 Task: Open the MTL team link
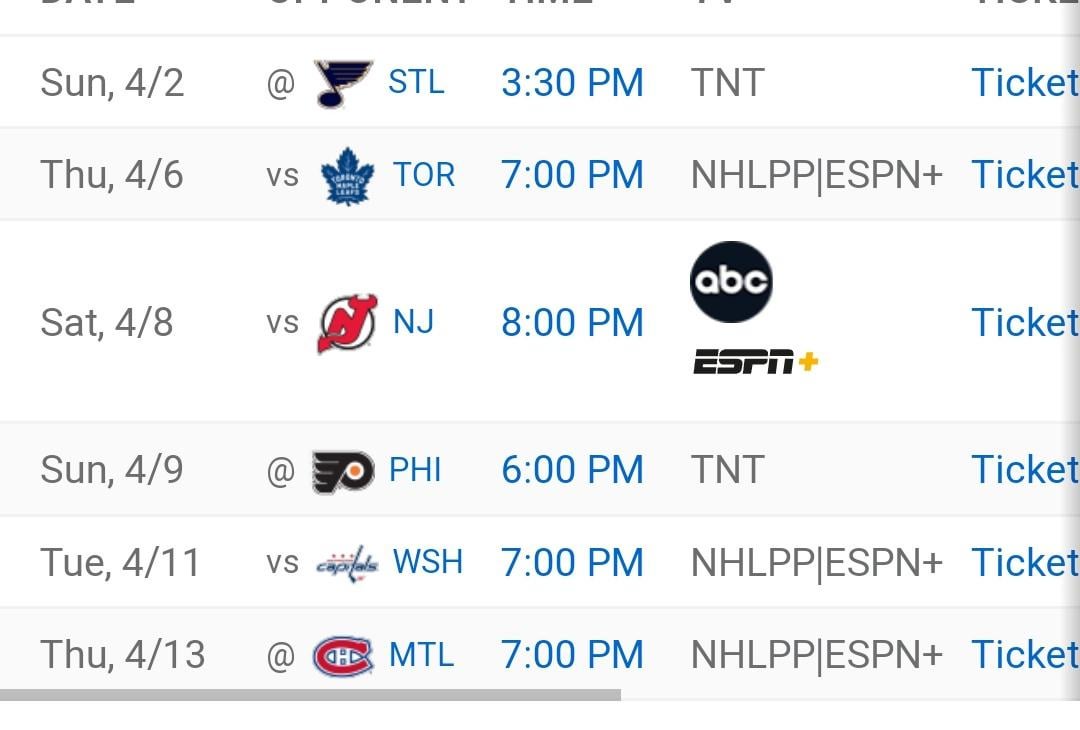pos(422,655)
